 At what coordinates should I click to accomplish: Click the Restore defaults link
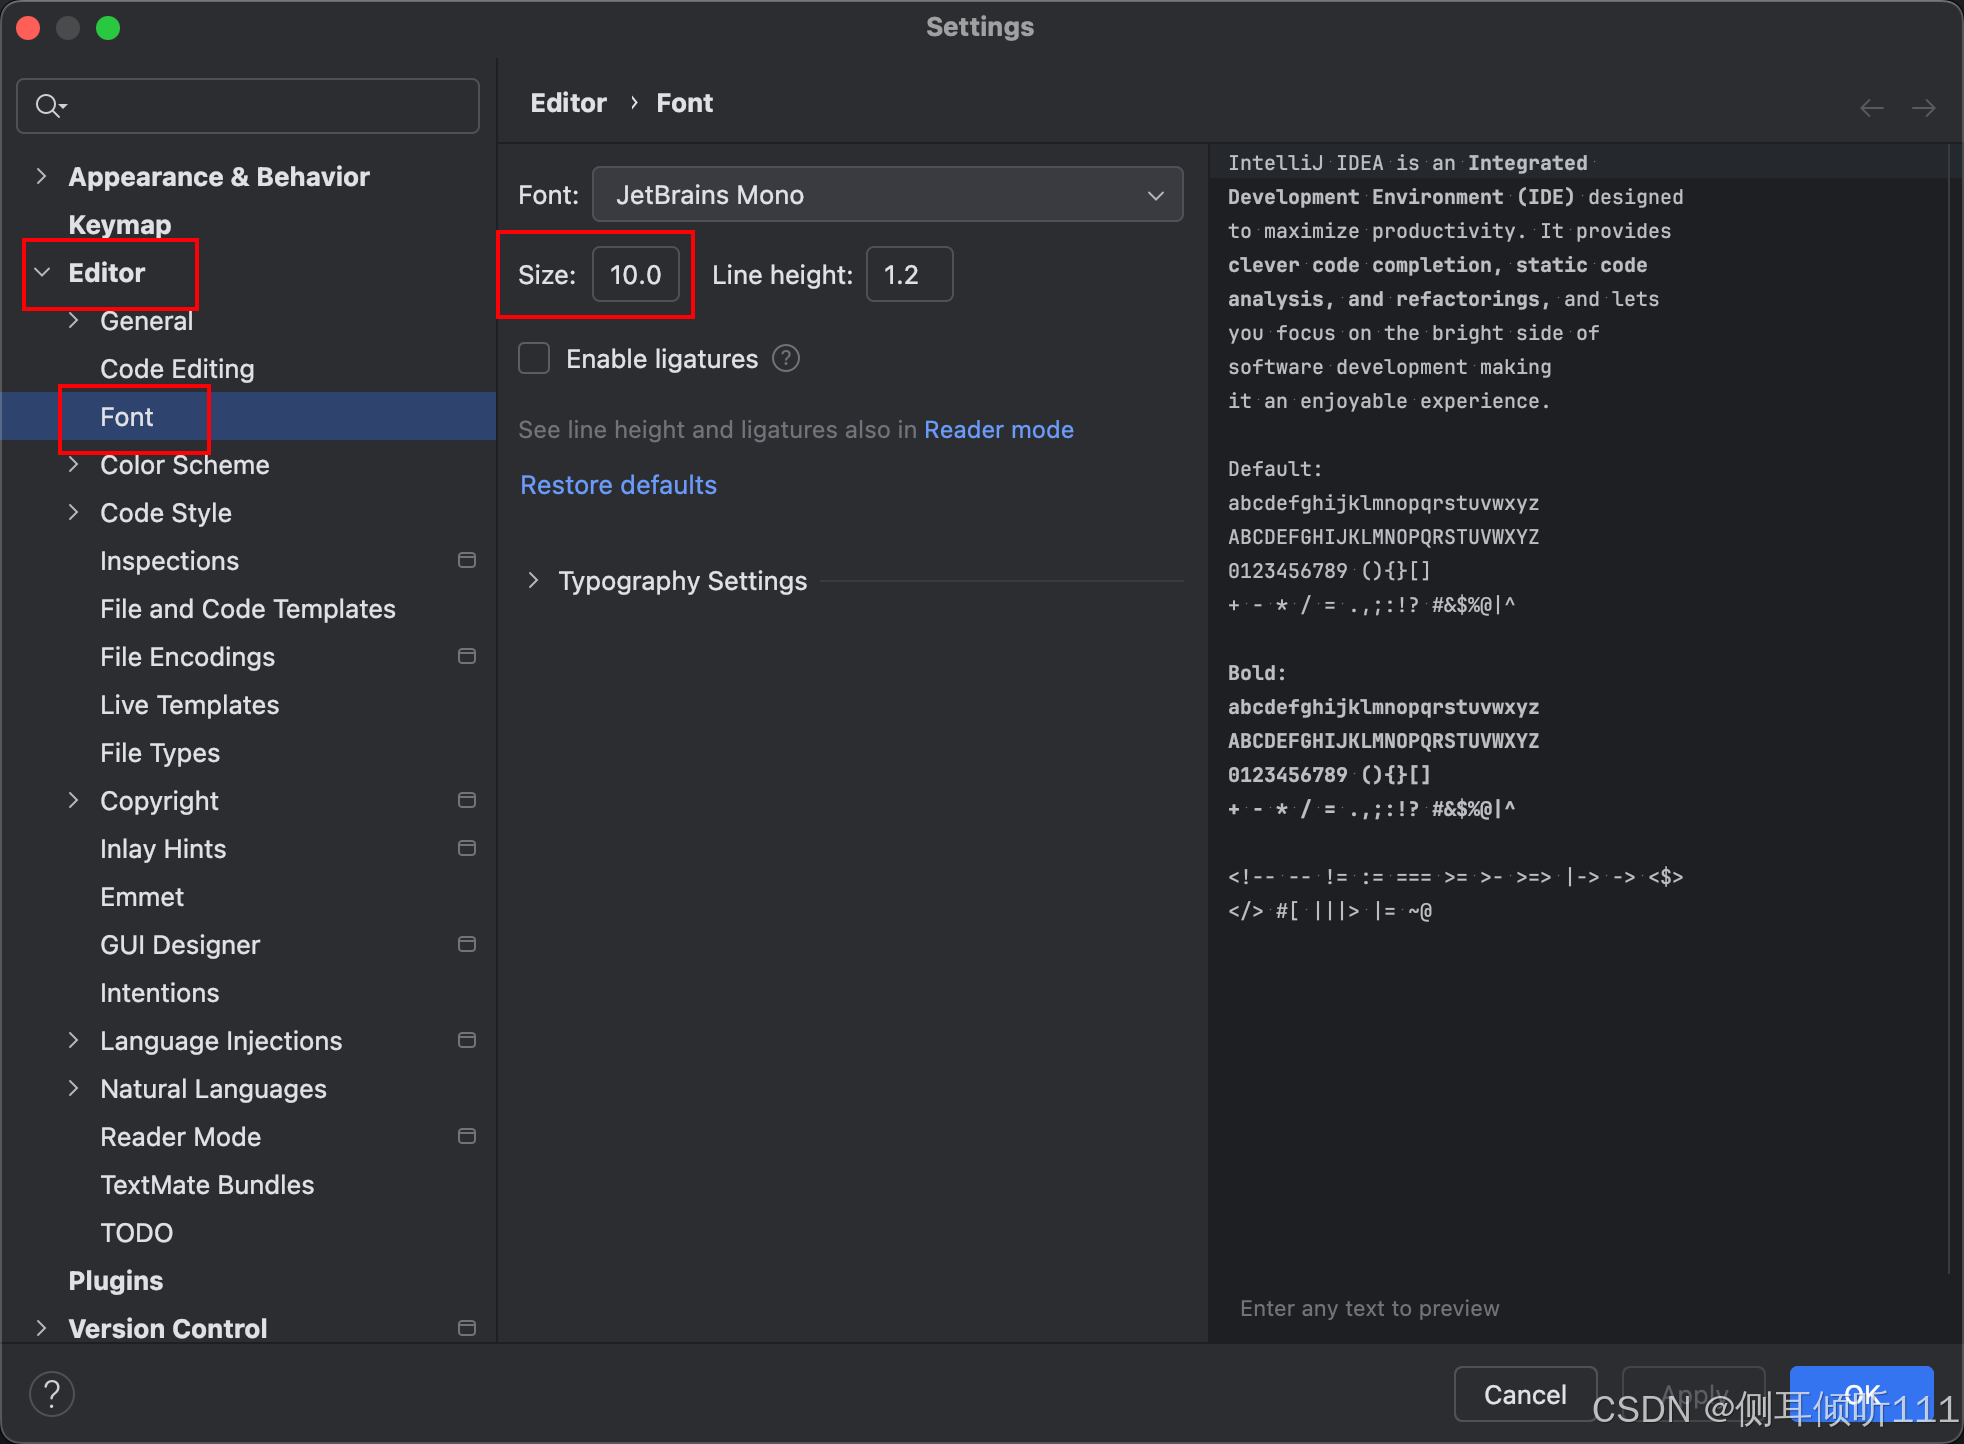[617, 484]
